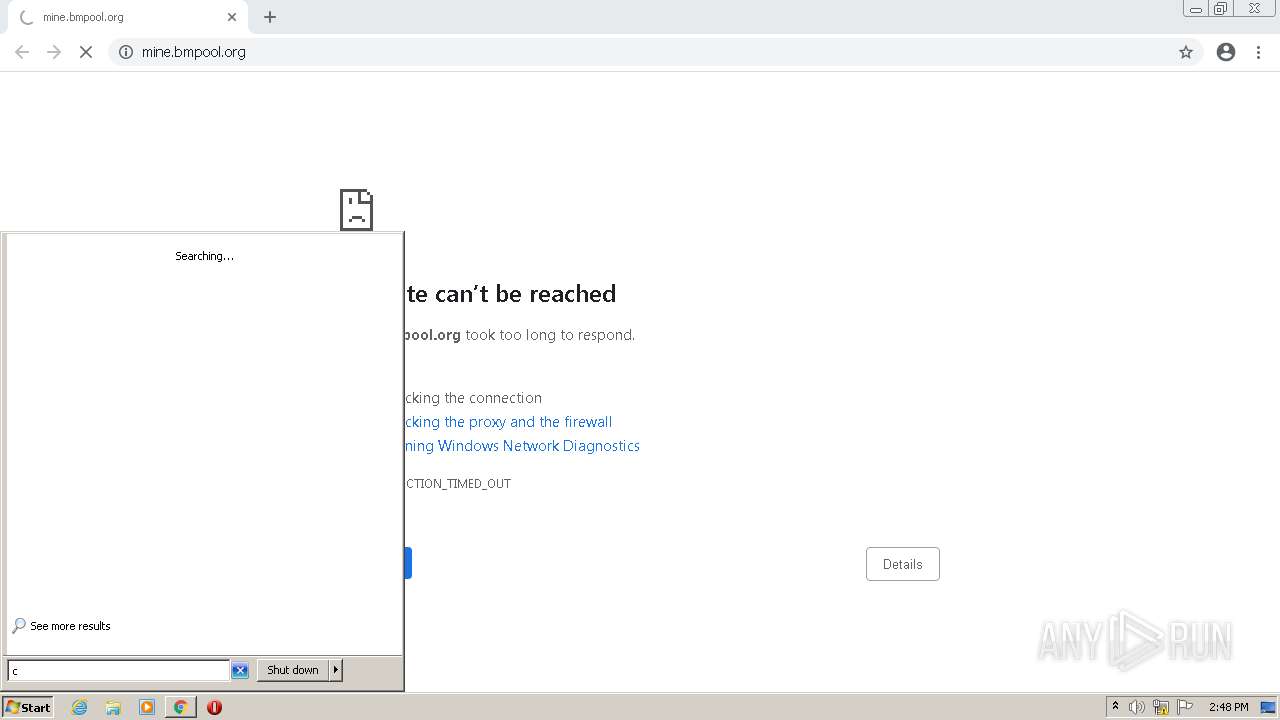Open the volume speaker tray icon

[1137, 707]
